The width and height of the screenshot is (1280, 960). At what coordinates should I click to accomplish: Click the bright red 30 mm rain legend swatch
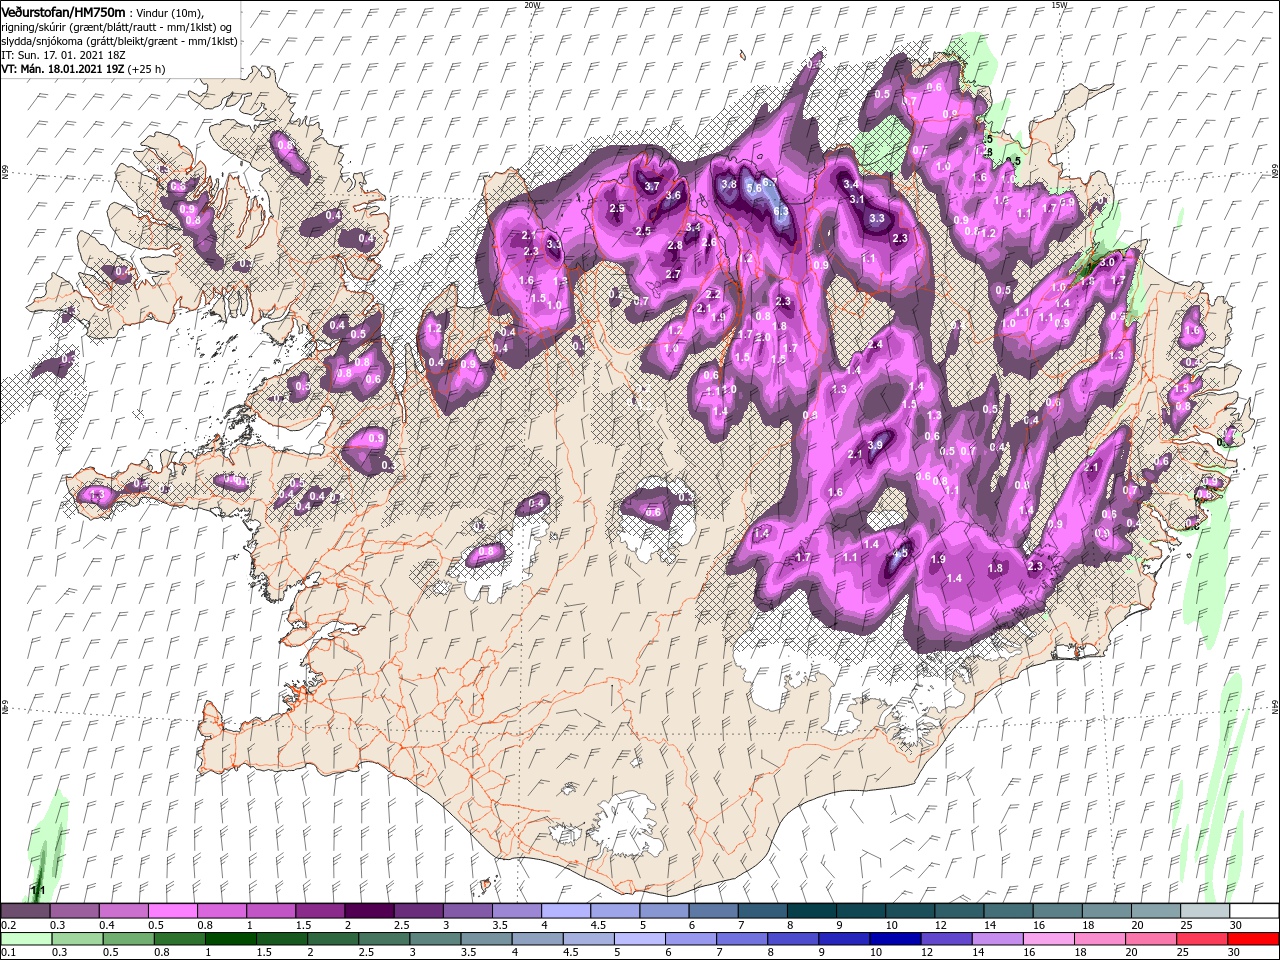click(1254, 939)
